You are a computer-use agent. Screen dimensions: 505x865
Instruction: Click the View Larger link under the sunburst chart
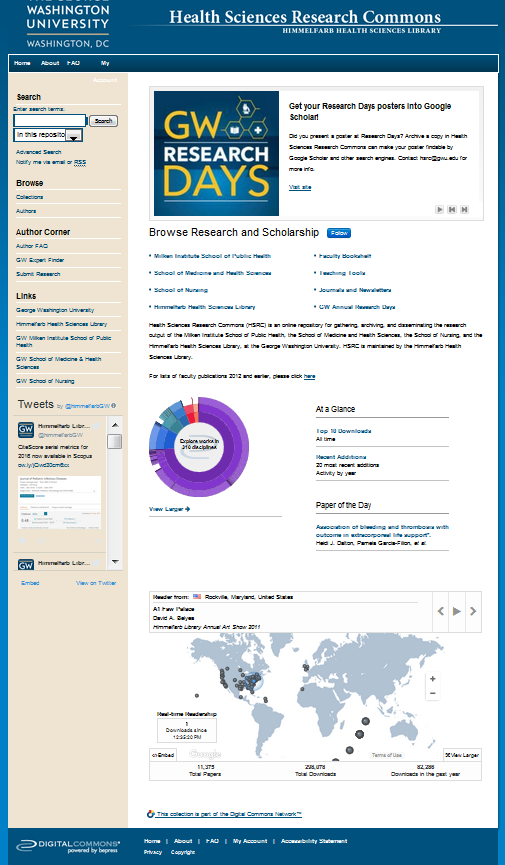[x=169, y=509]
